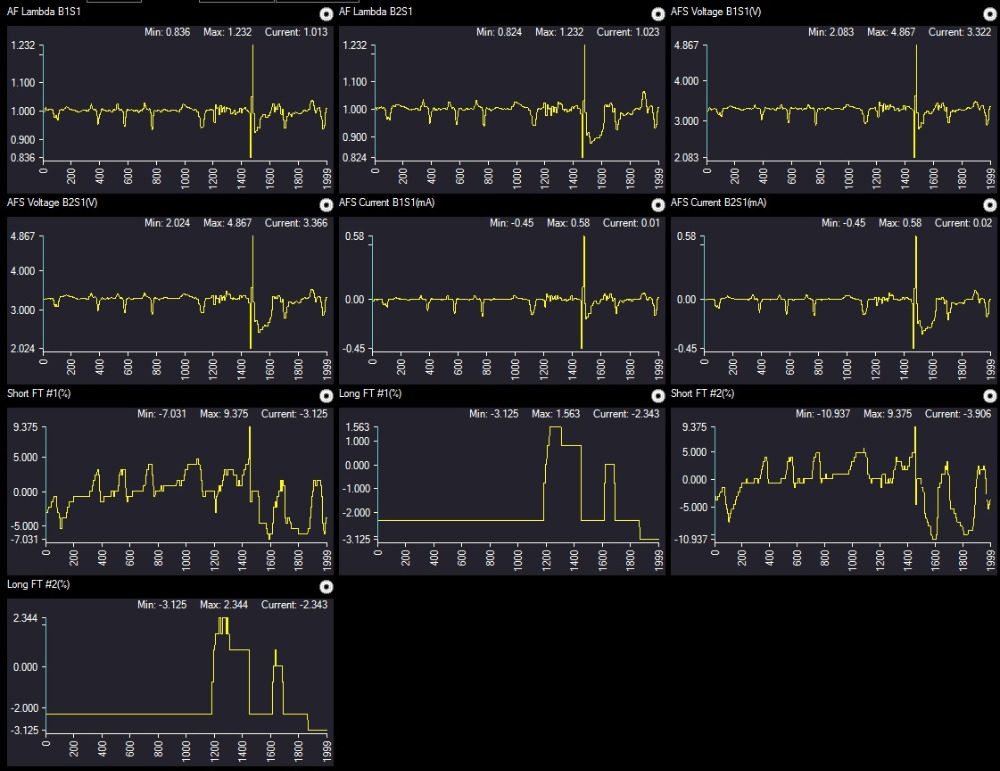Click the round button on AF Lambda B2S1 panel
This screenshot has width=1000, height=771.
pos(657,14)
